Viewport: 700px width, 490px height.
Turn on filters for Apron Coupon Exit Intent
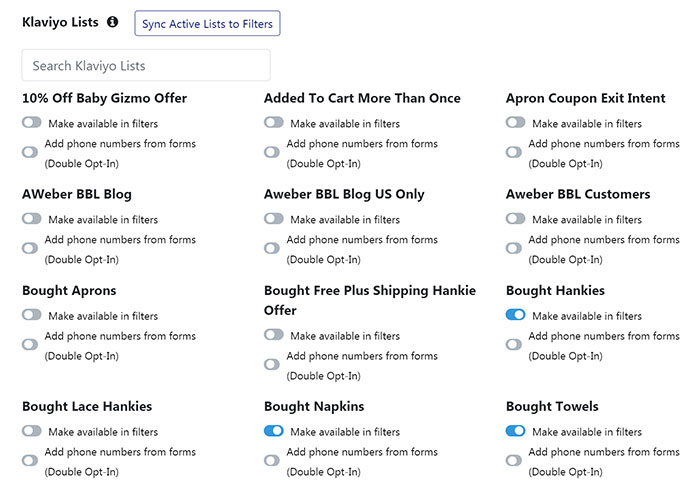(516, 122)
